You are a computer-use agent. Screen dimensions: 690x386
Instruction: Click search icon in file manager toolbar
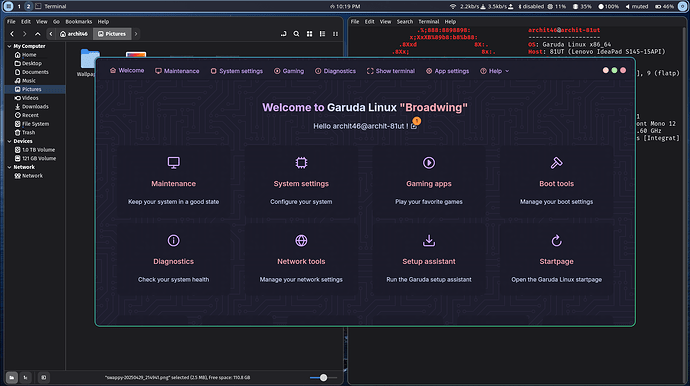(x=297, y=34)
